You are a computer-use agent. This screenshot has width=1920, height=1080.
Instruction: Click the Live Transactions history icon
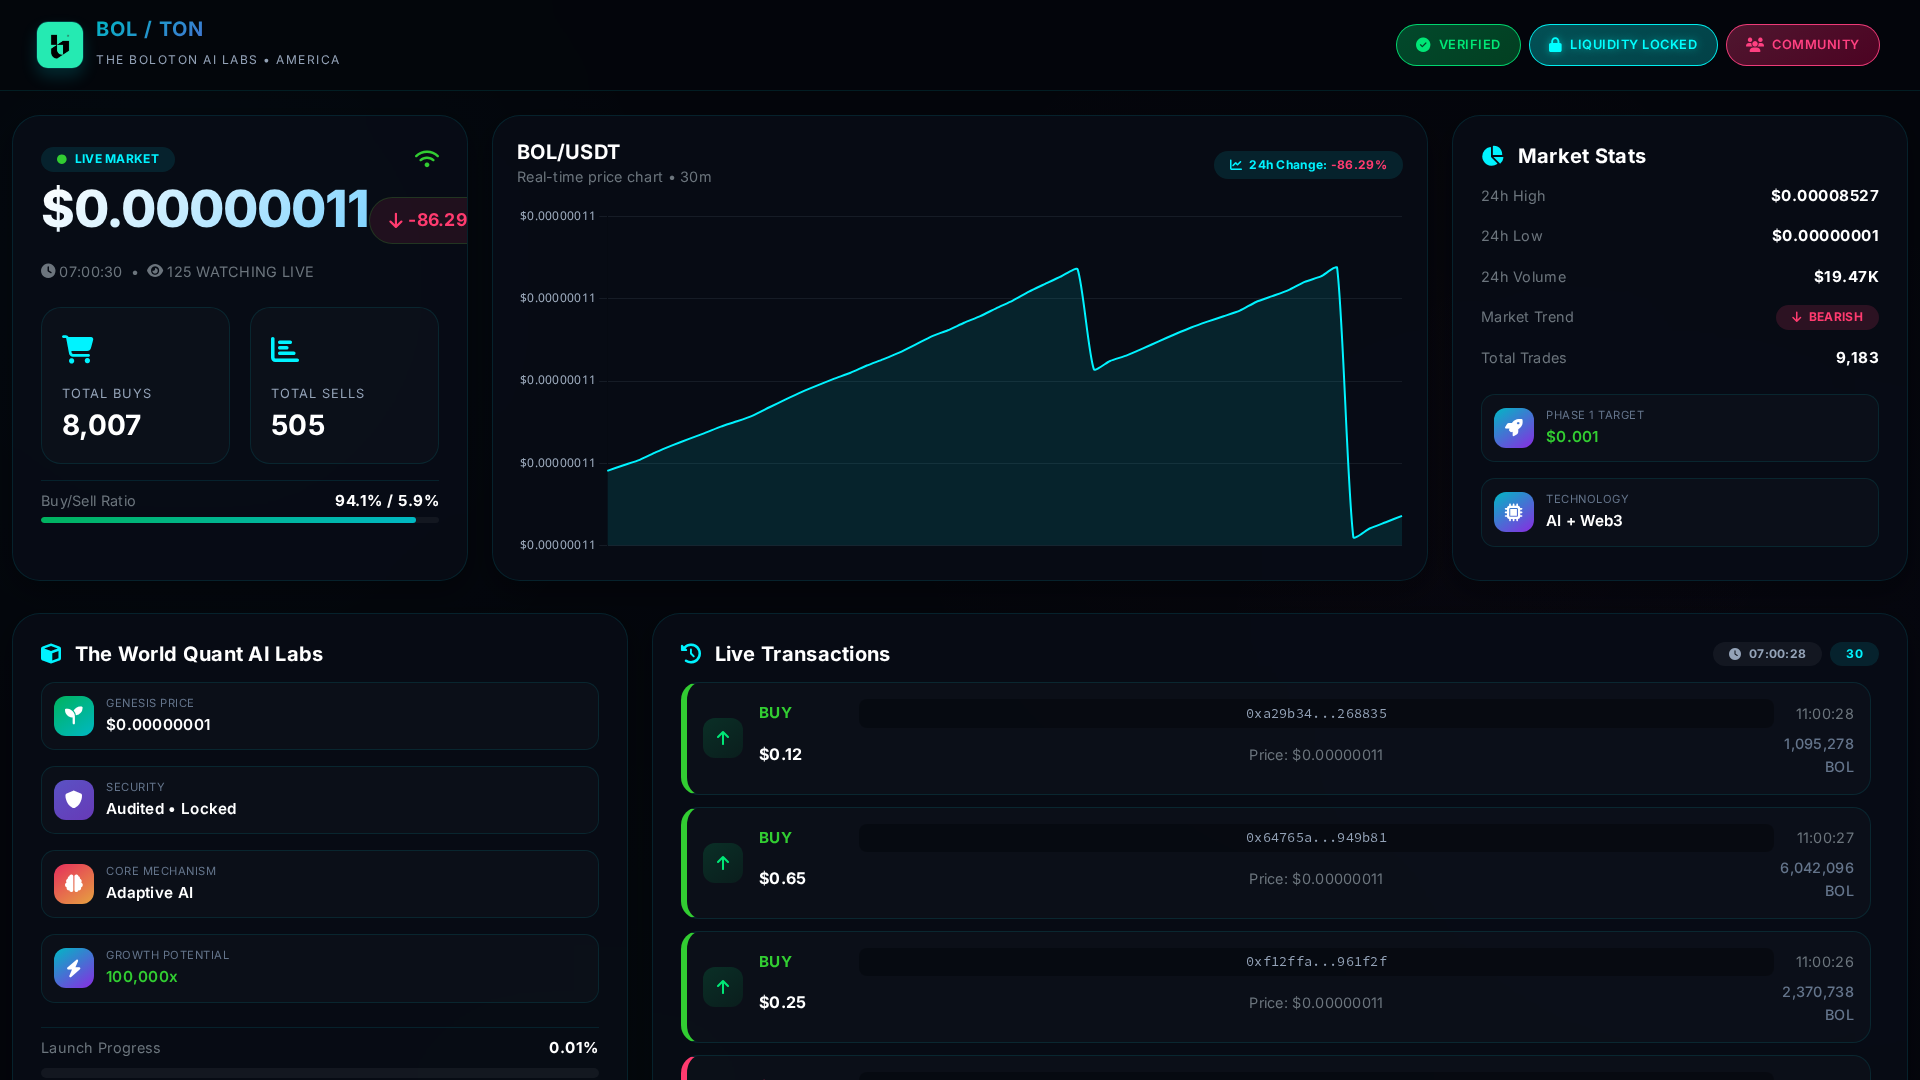[x=691, y=654]
